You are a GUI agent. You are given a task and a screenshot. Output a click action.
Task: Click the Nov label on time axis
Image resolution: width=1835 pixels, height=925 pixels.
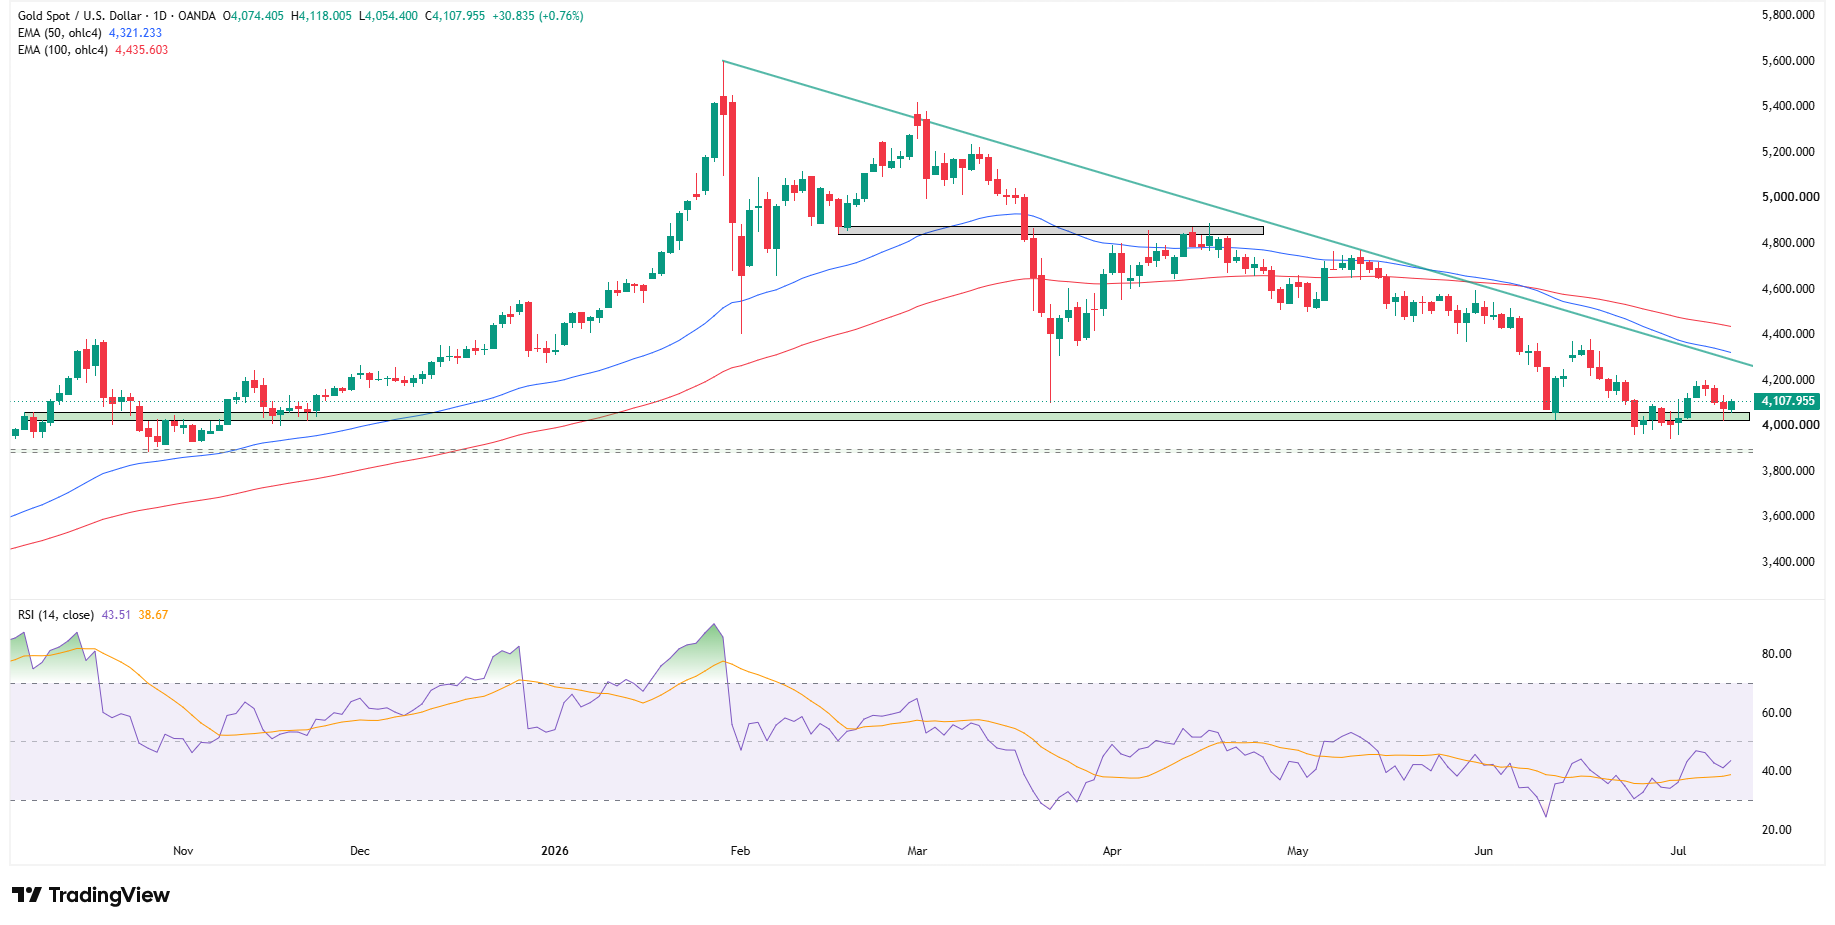click(183, 851)
